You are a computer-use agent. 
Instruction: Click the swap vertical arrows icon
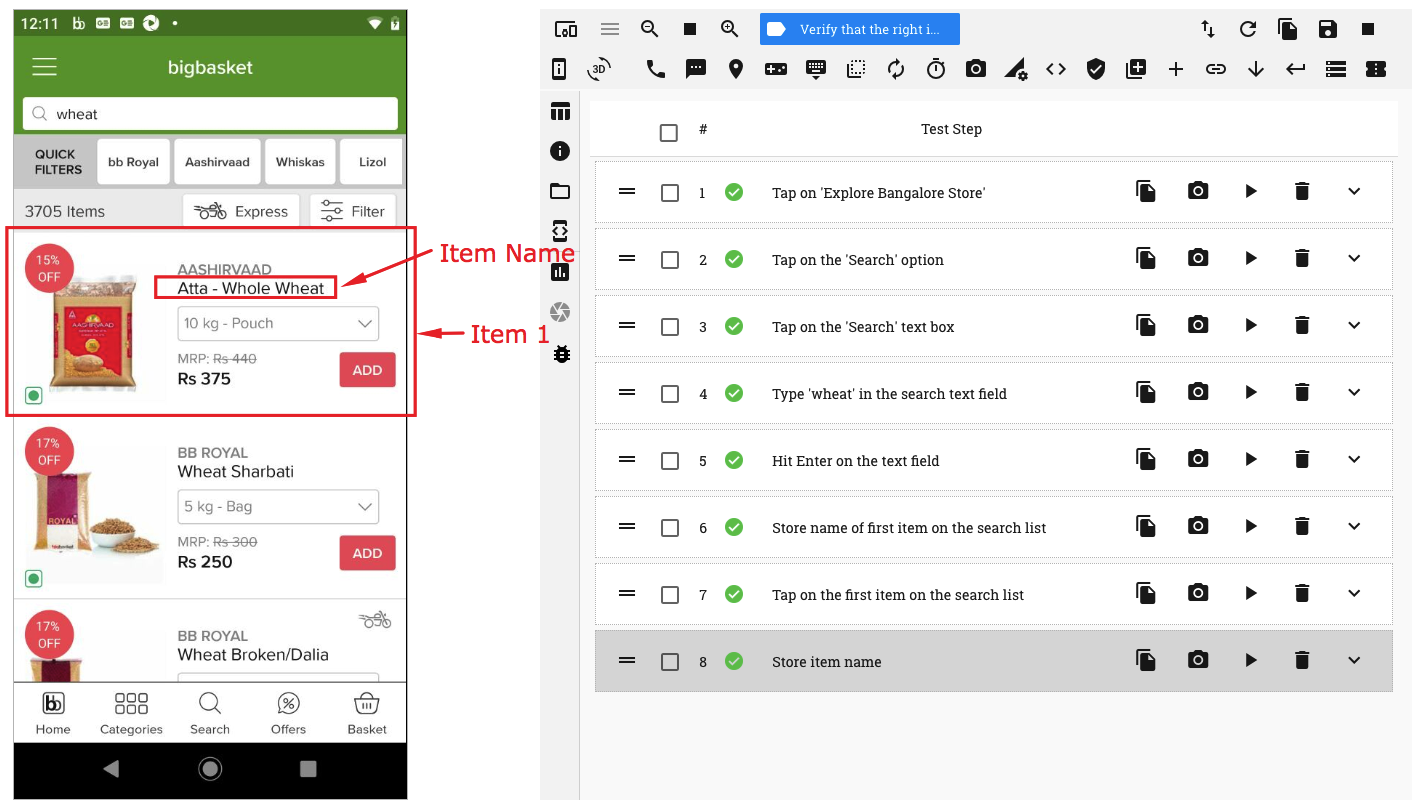click(x=1208, y=29)
